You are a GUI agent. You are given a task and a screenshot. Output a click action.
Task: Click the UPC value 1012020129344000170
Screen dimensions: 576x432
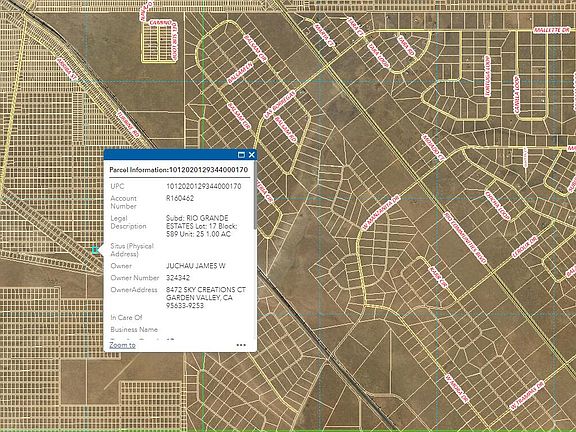[204, 186]
